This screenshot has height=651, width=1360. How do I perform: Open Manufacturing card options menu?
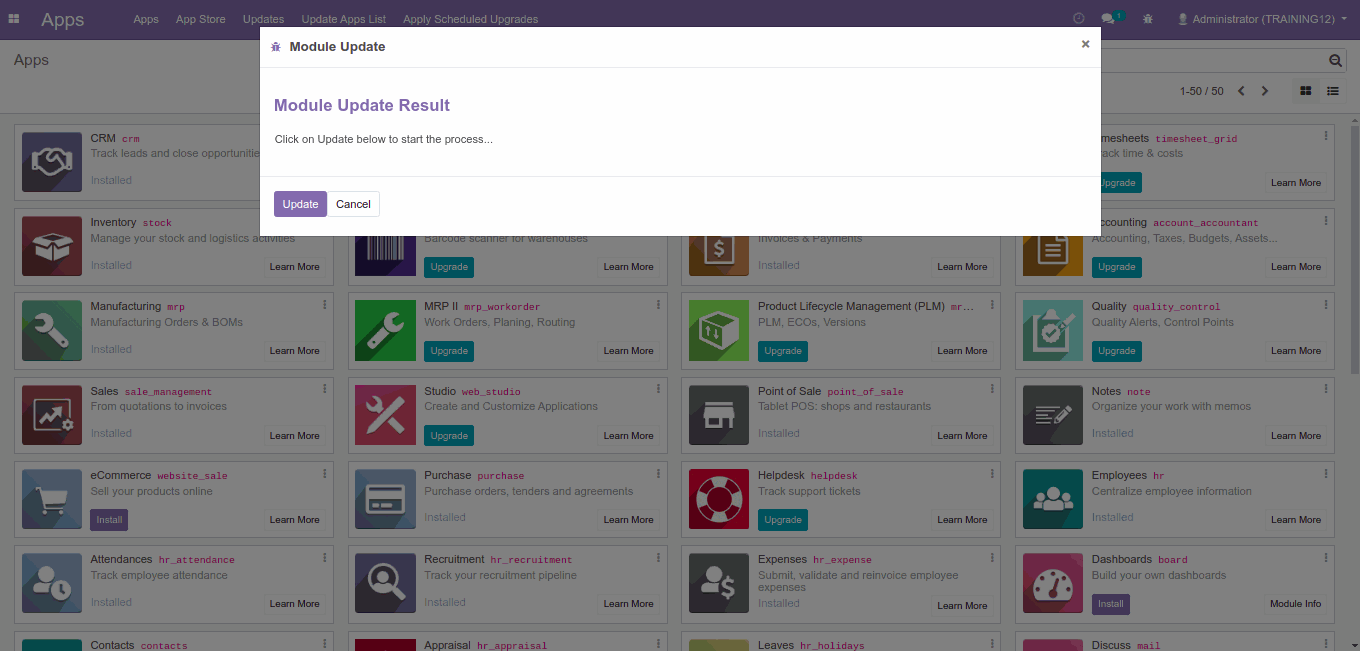pos(324,305)
